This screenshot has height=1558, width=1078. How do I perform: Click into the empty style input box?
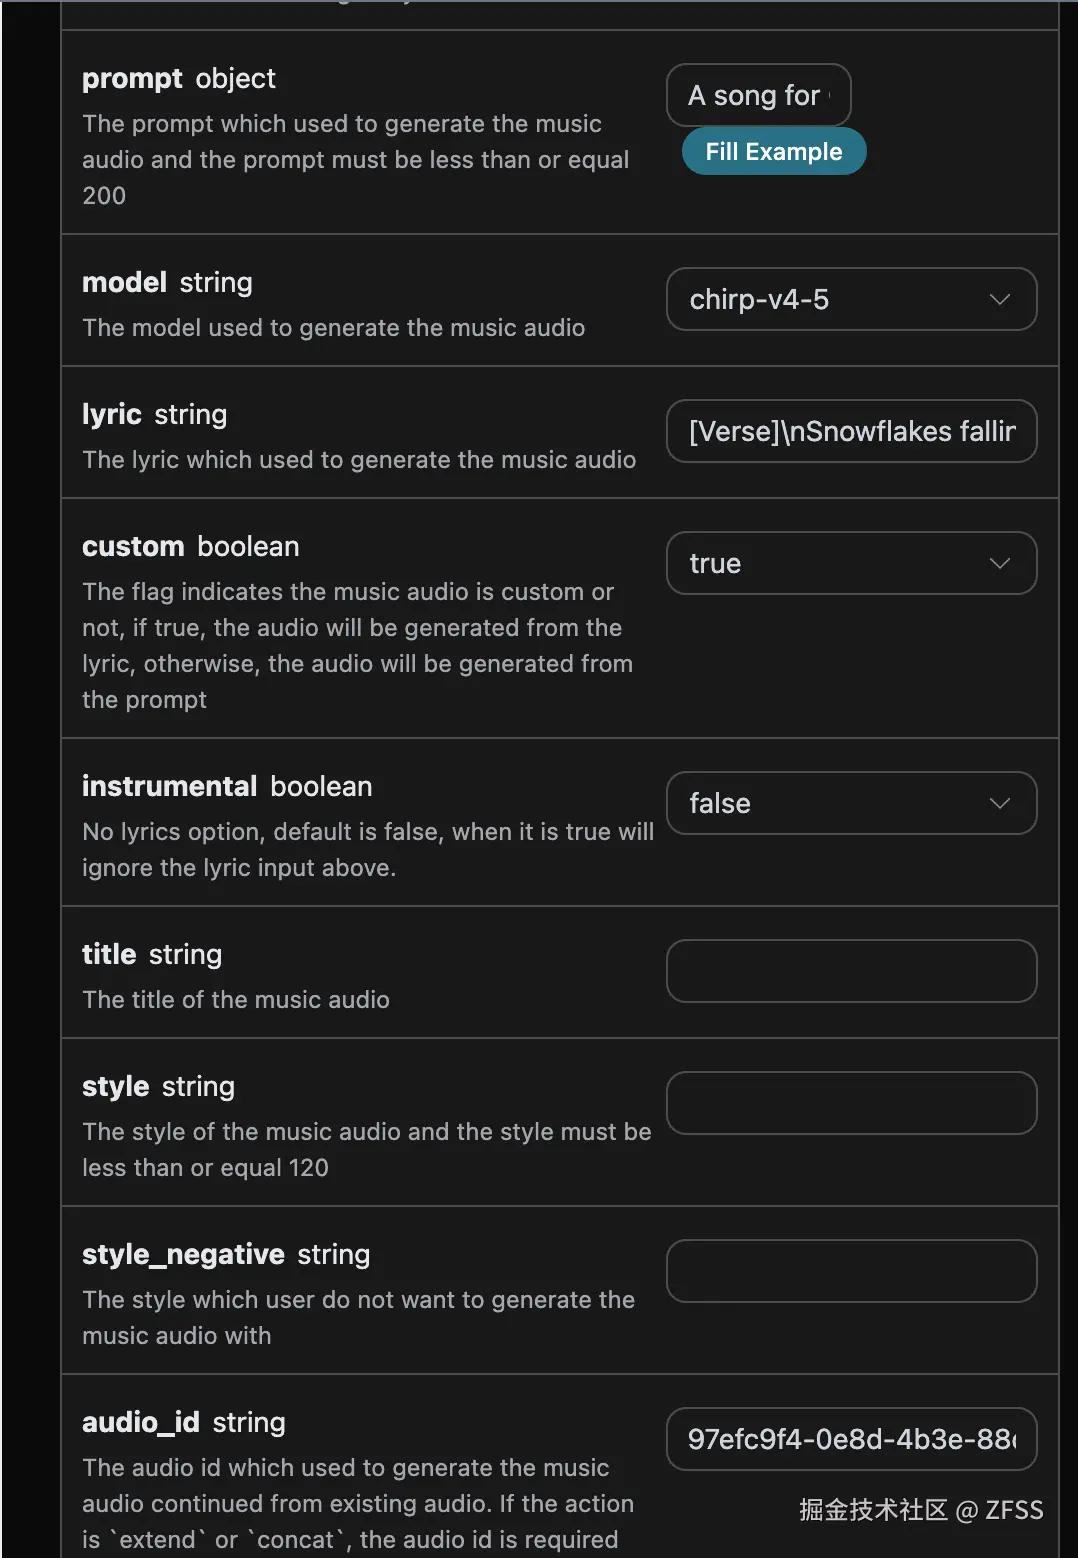pos(851,1103)
